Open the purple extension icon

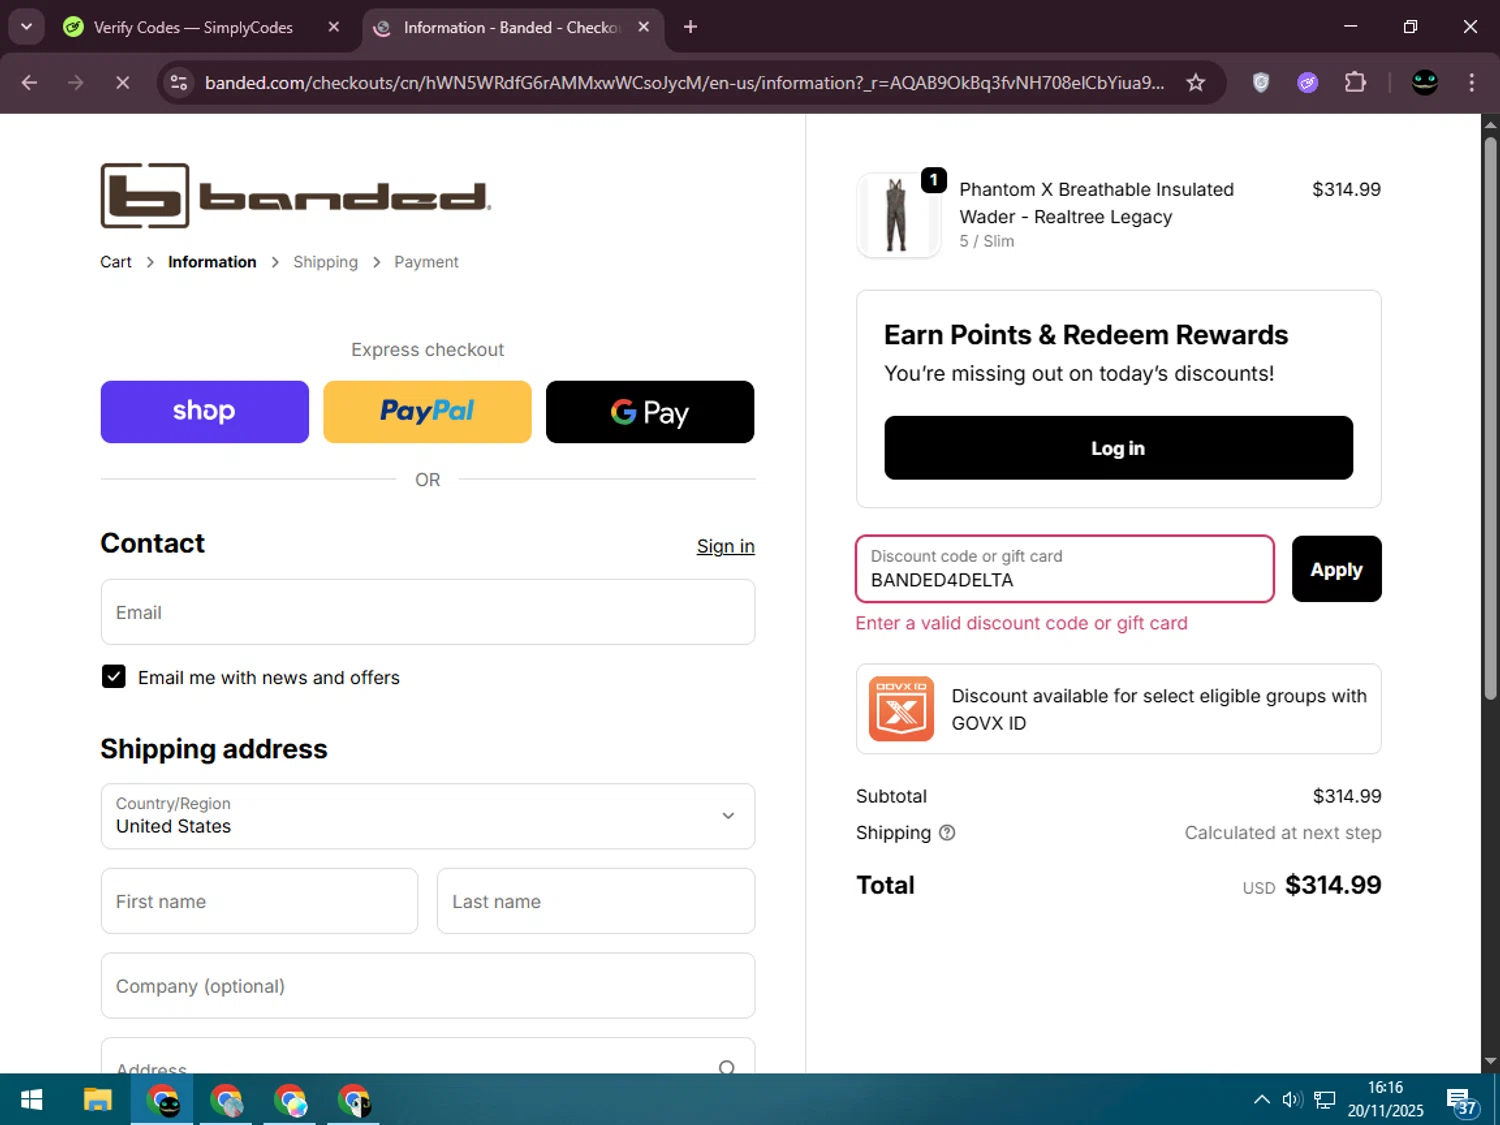(x=1307, y=83)
